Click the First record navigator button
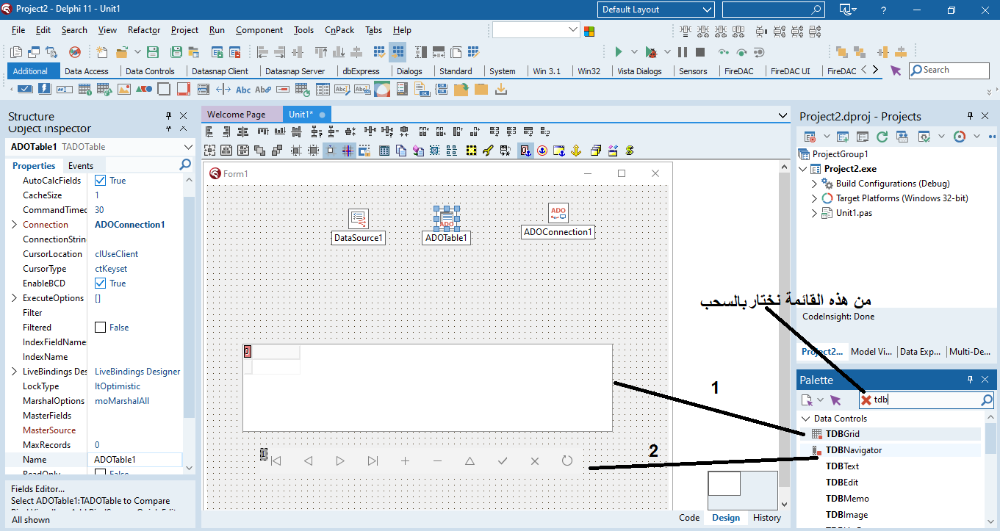 (276, 461)
